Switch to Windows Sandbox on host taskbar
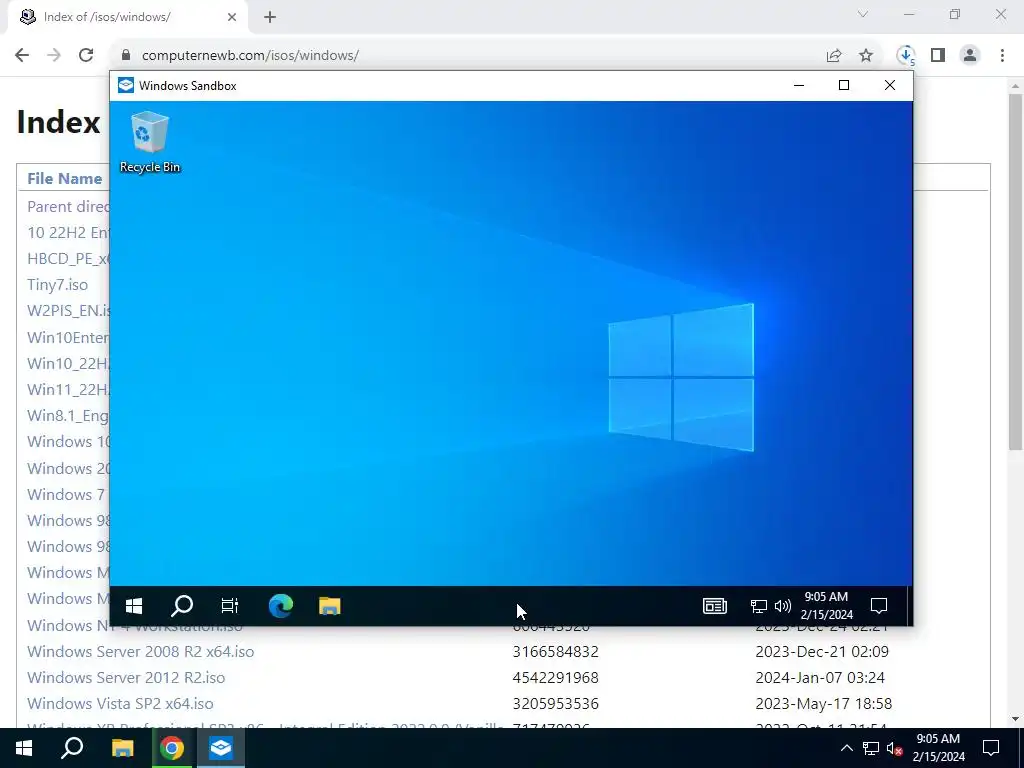The image size is (1024, 768). tap(221, 748)
